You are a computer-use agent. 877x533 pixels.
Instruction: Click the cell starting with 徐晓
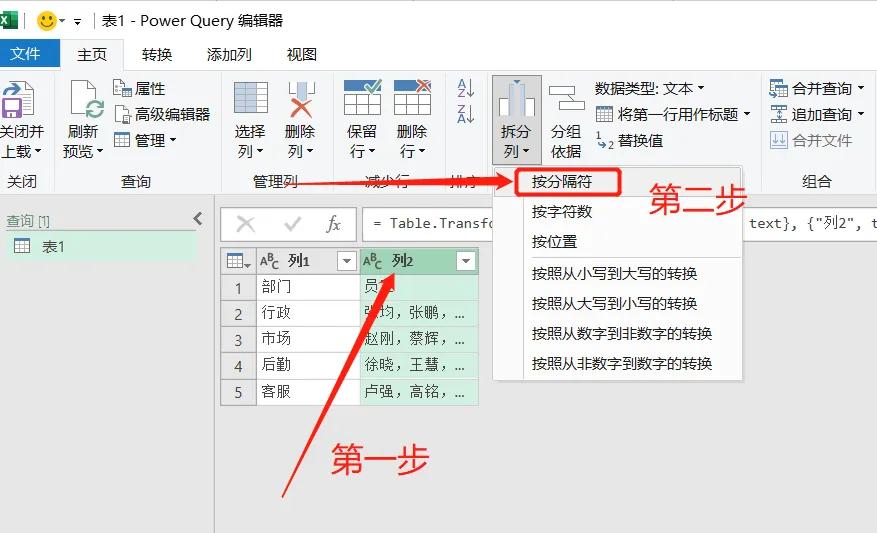click(x=419, y=365)
